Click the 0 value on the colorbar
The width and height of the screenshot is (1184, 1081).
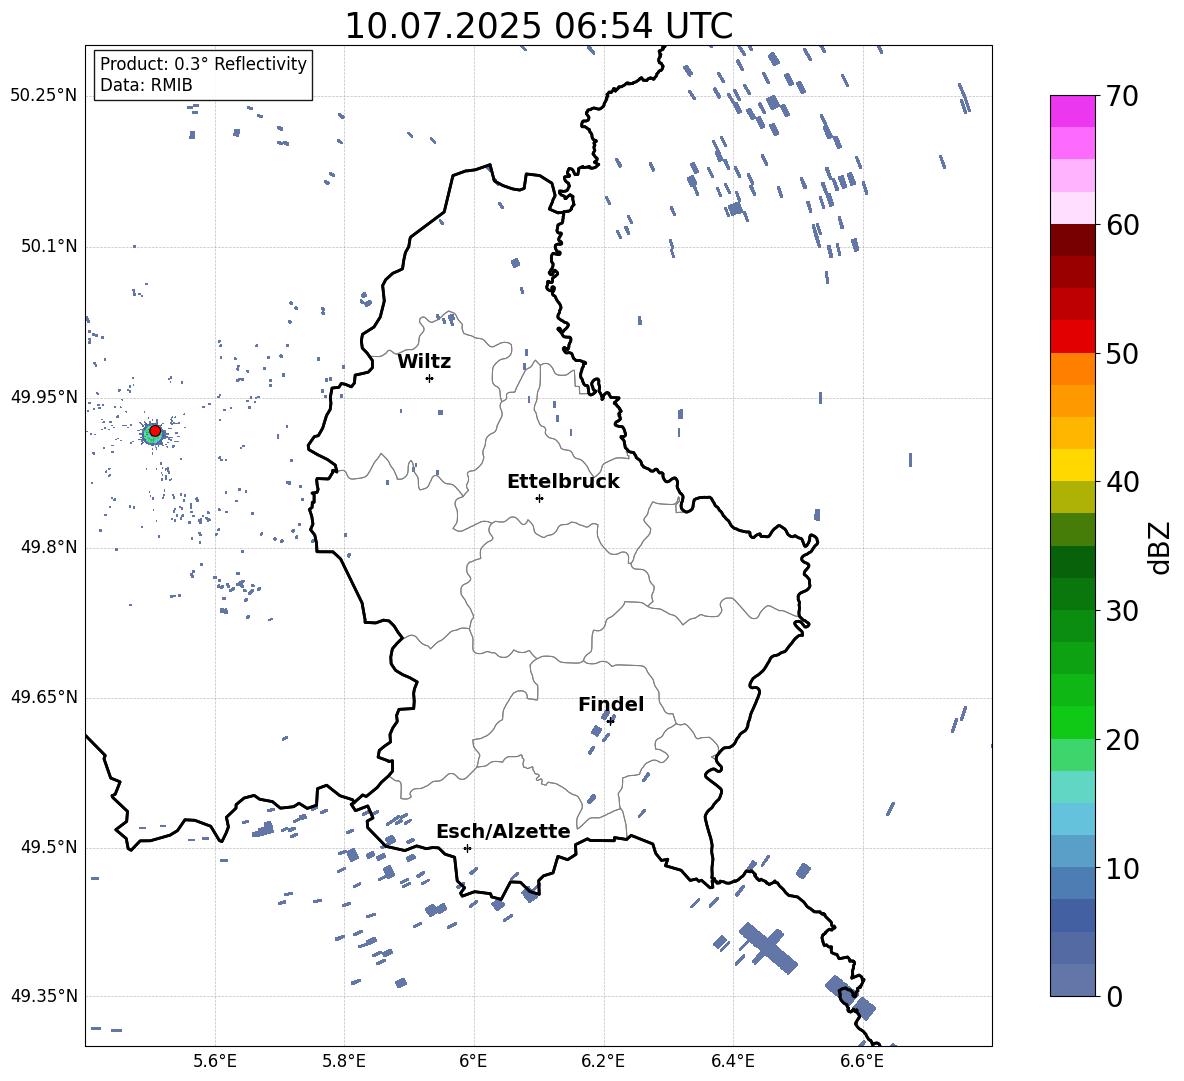pos(1114,996)
